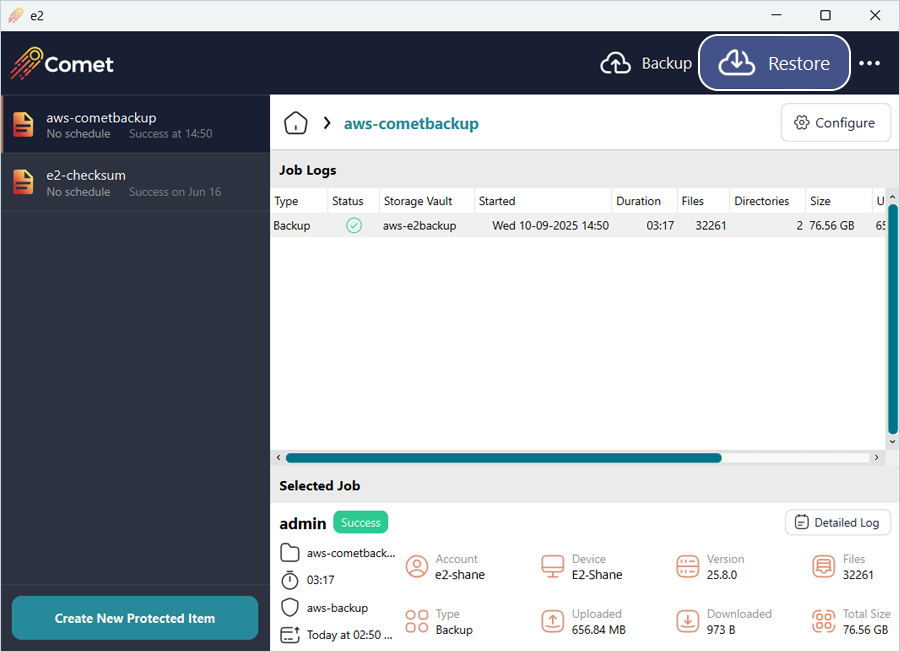
Task: Click the Device monitor icon
Action: click(553, 566)
